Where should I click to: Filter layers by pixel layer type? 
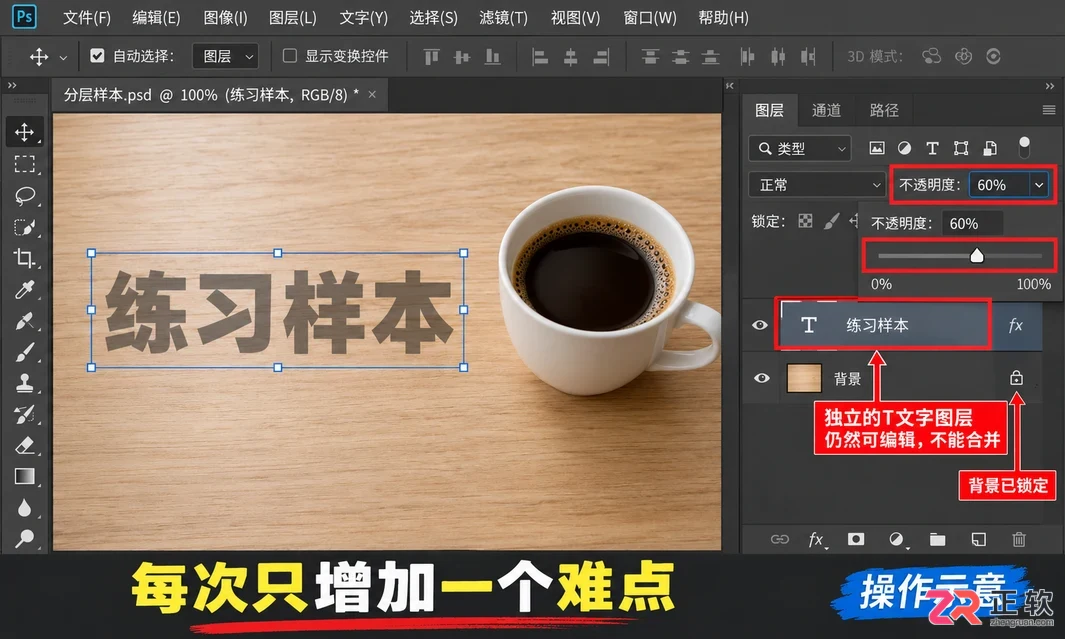877,148
